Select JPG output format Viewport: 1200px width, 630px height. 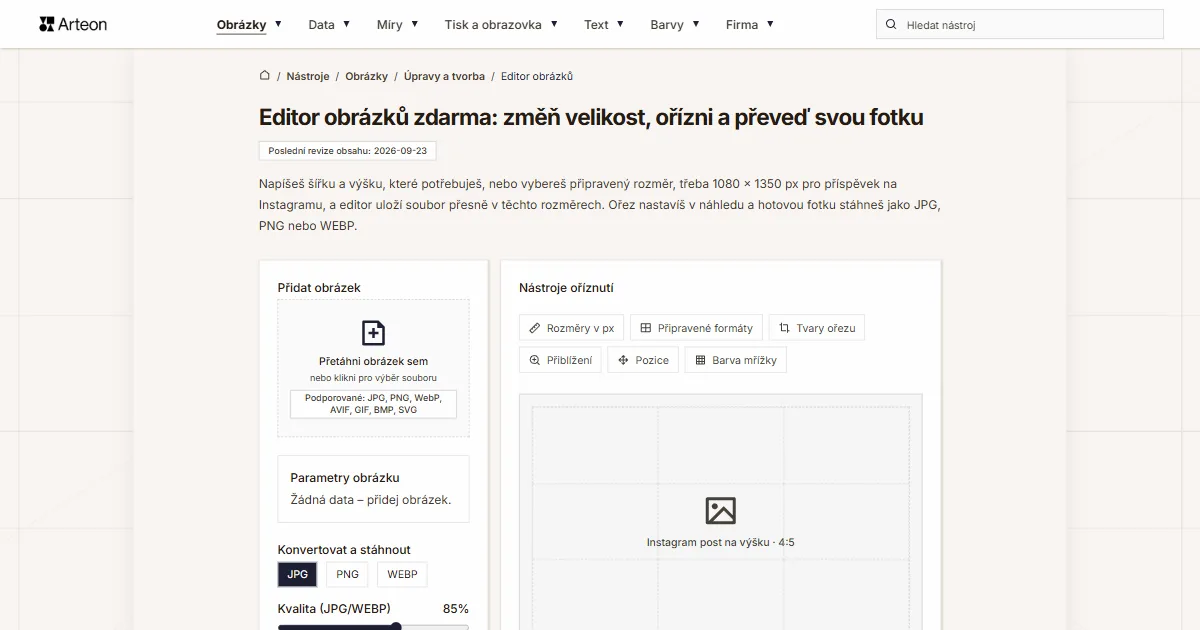(297, 574)
